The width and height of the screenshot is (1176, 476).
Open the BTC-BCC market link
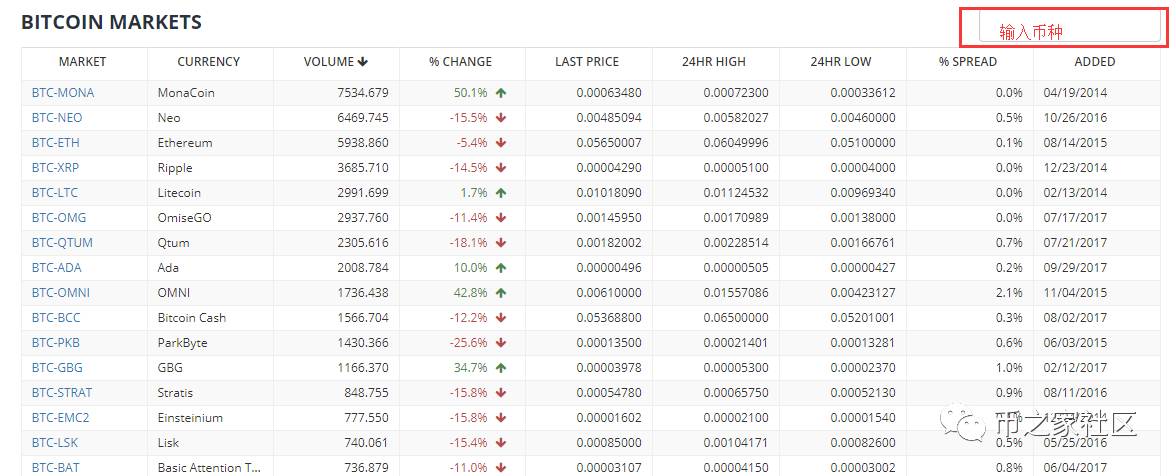coord(56,318)
